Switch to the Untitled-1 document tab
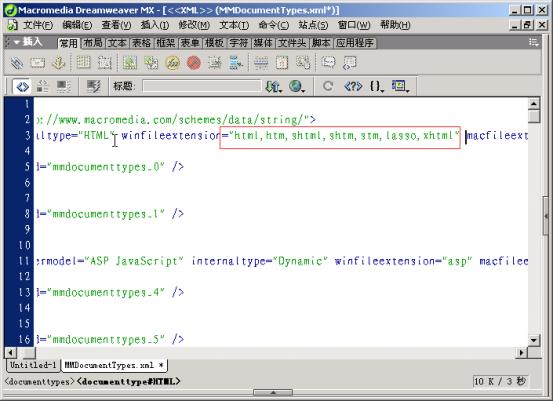553x401 pixels. [33, 365]
